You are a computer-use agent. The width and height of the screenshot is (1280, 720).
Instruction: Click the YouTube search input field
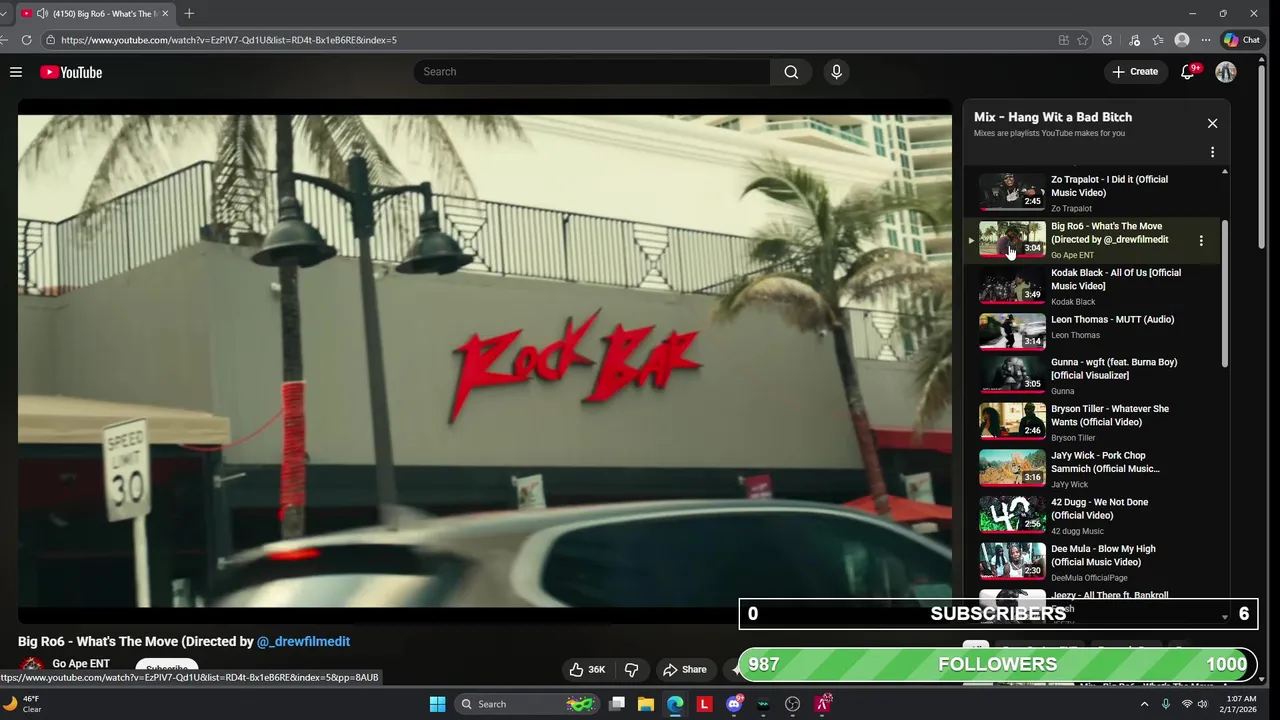tap(592, 72)
